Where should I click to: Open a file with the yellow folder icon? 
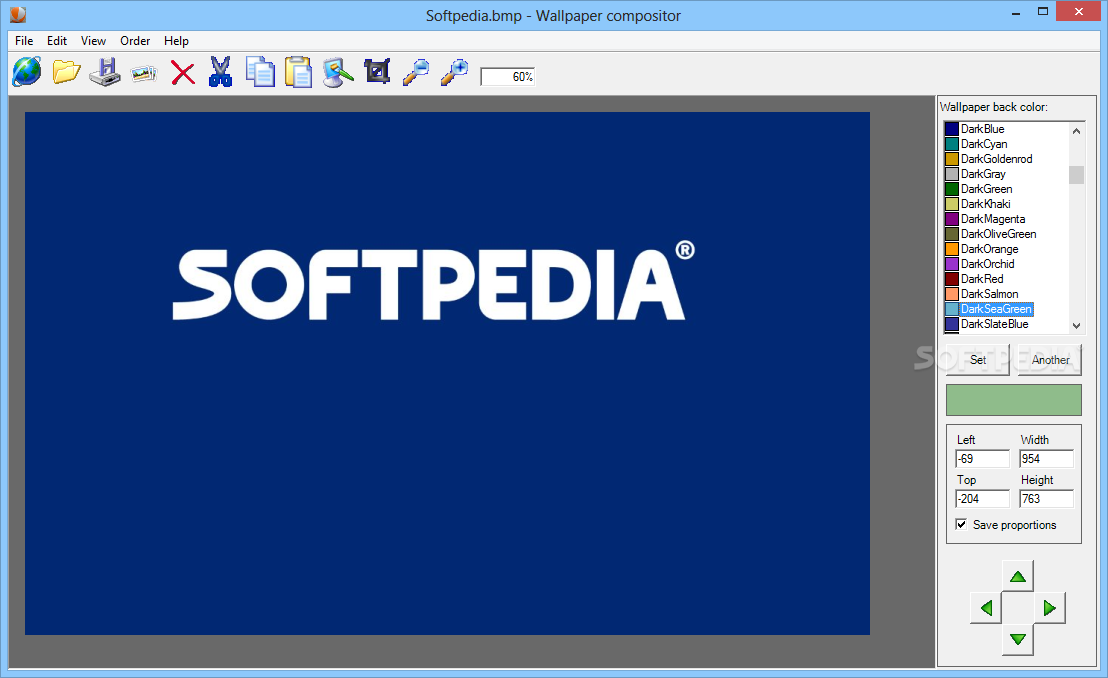[66, 72]
